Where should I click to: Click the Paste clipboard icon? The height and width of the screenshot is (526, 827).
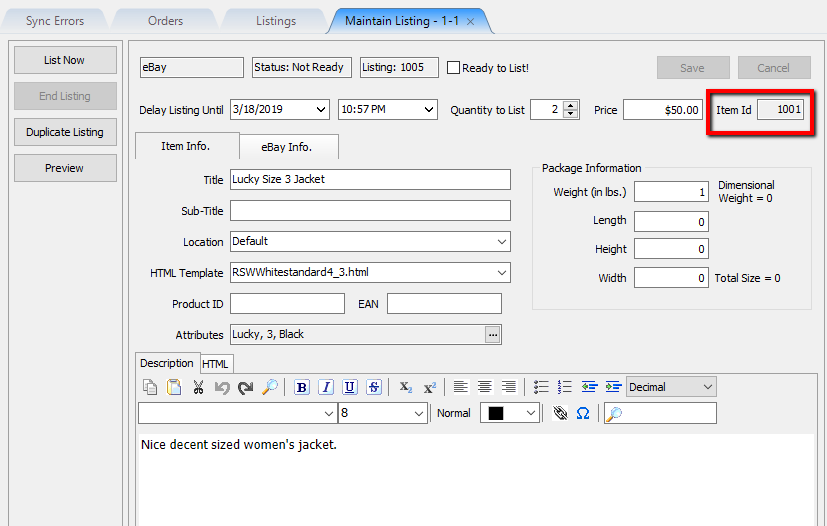[174, 387]
